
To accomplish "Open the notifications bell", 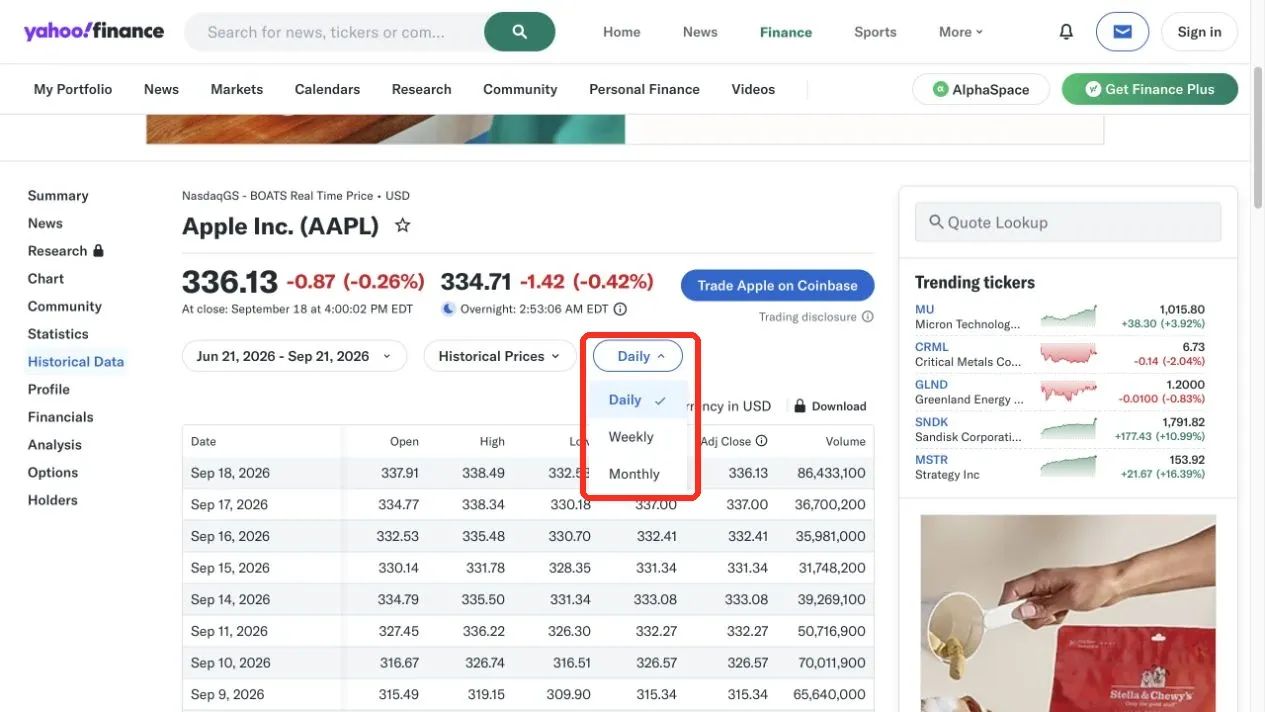I will pos(1066,32).
